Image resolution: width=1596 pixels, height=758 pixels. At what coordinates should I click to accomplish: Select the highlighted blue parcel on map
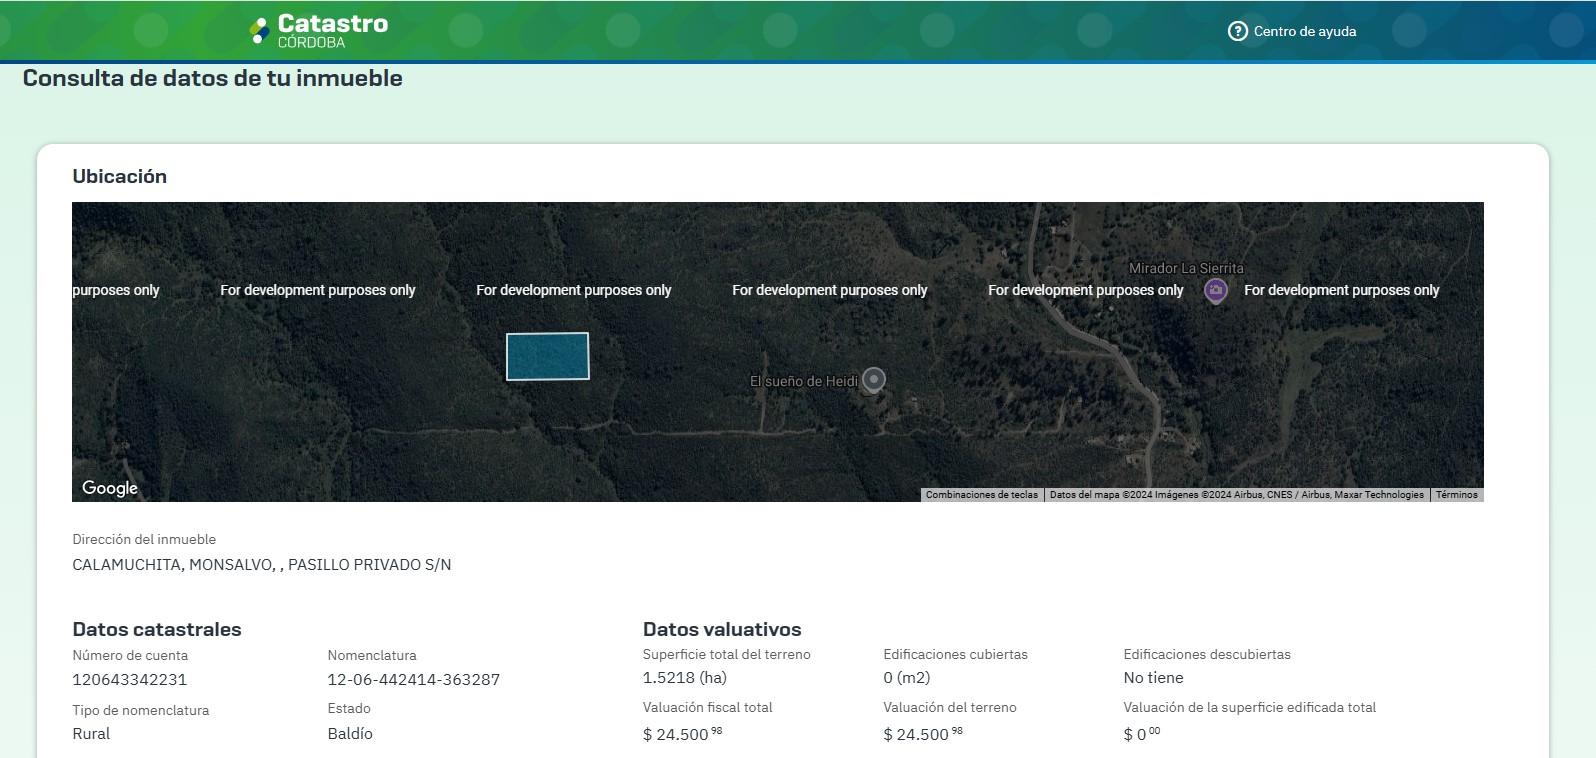pos(547,356)
